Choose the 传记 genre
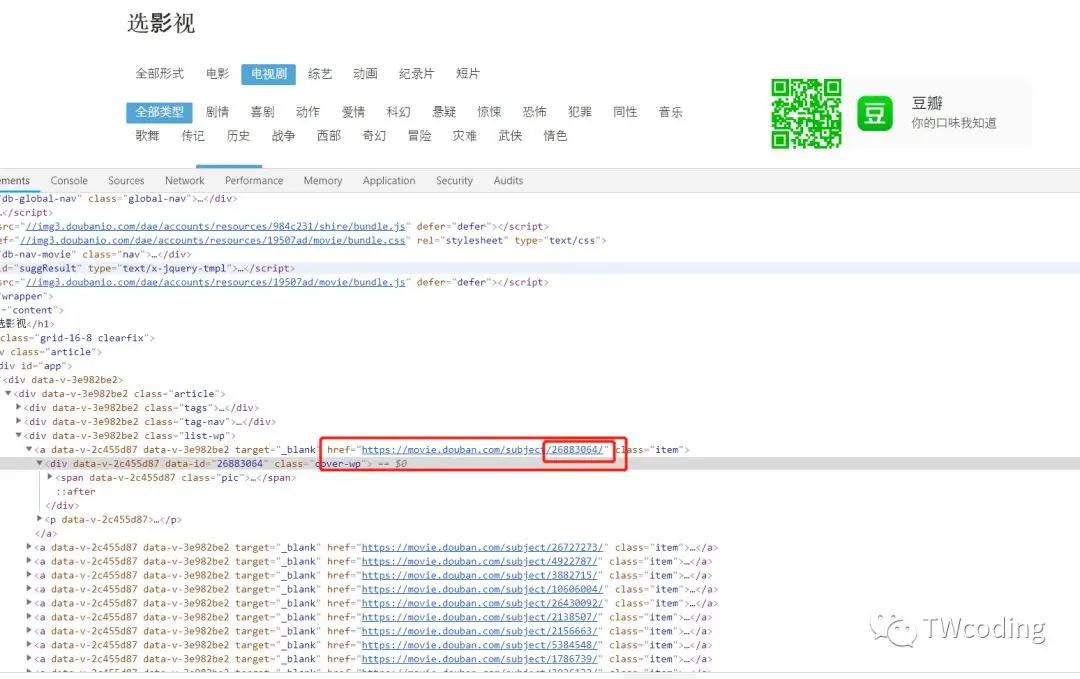The width and height of the screenshot is (1080, 679). [x=193, y=136]
